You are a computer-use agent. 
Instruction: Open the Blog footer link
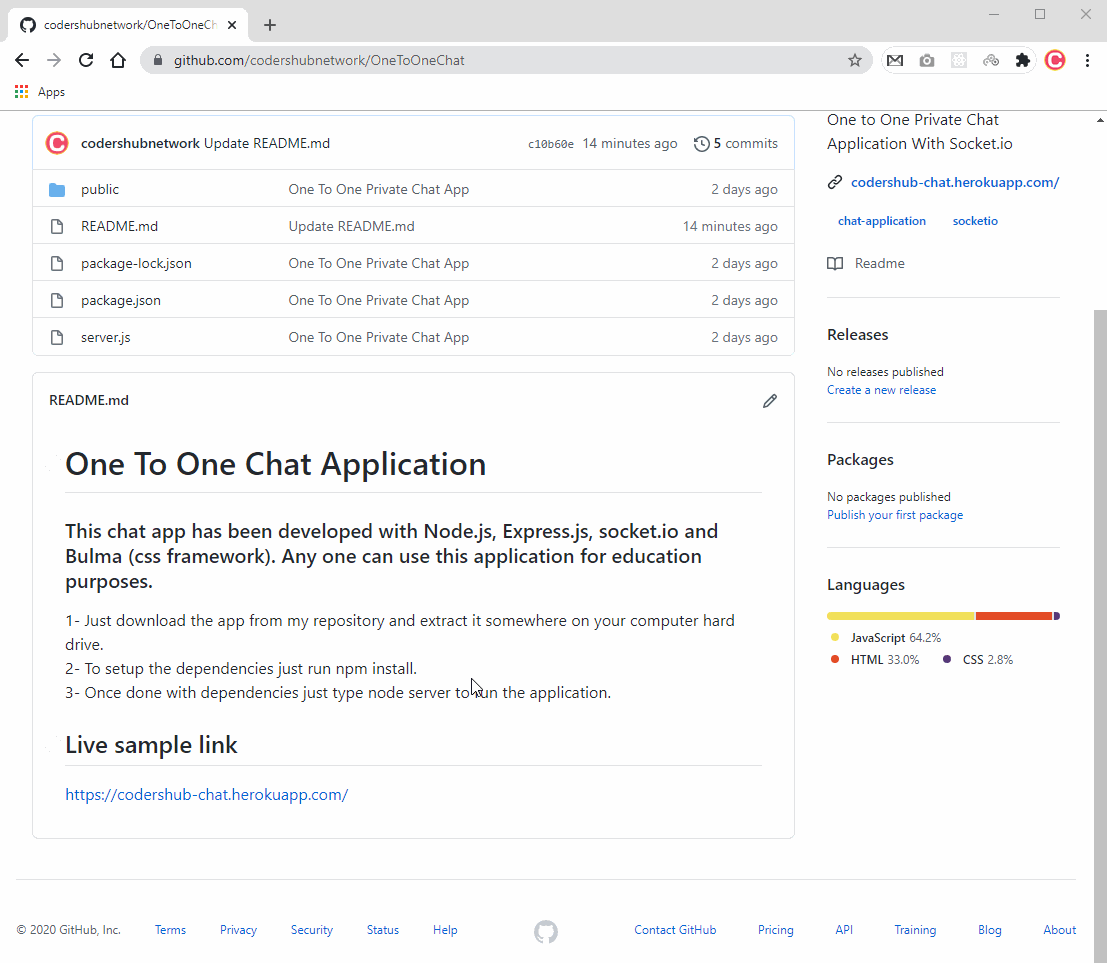pos(989,930)
